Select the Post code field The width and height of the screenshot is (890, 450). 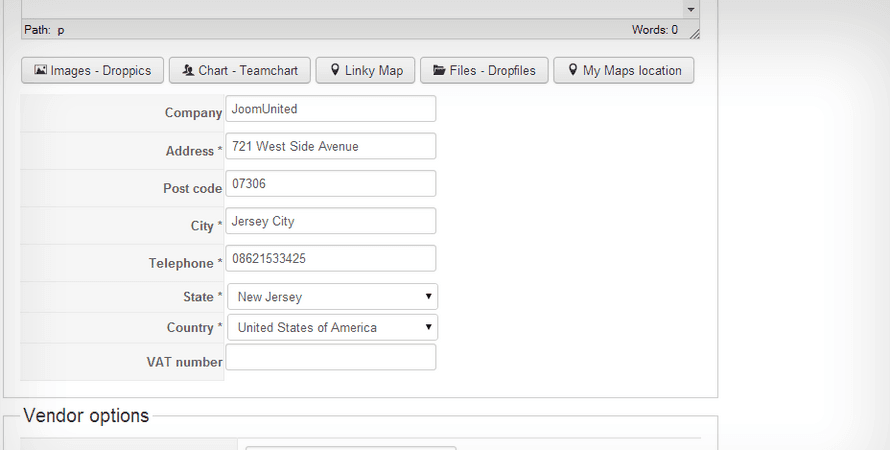pyautogui.click(x=331, y=184)
